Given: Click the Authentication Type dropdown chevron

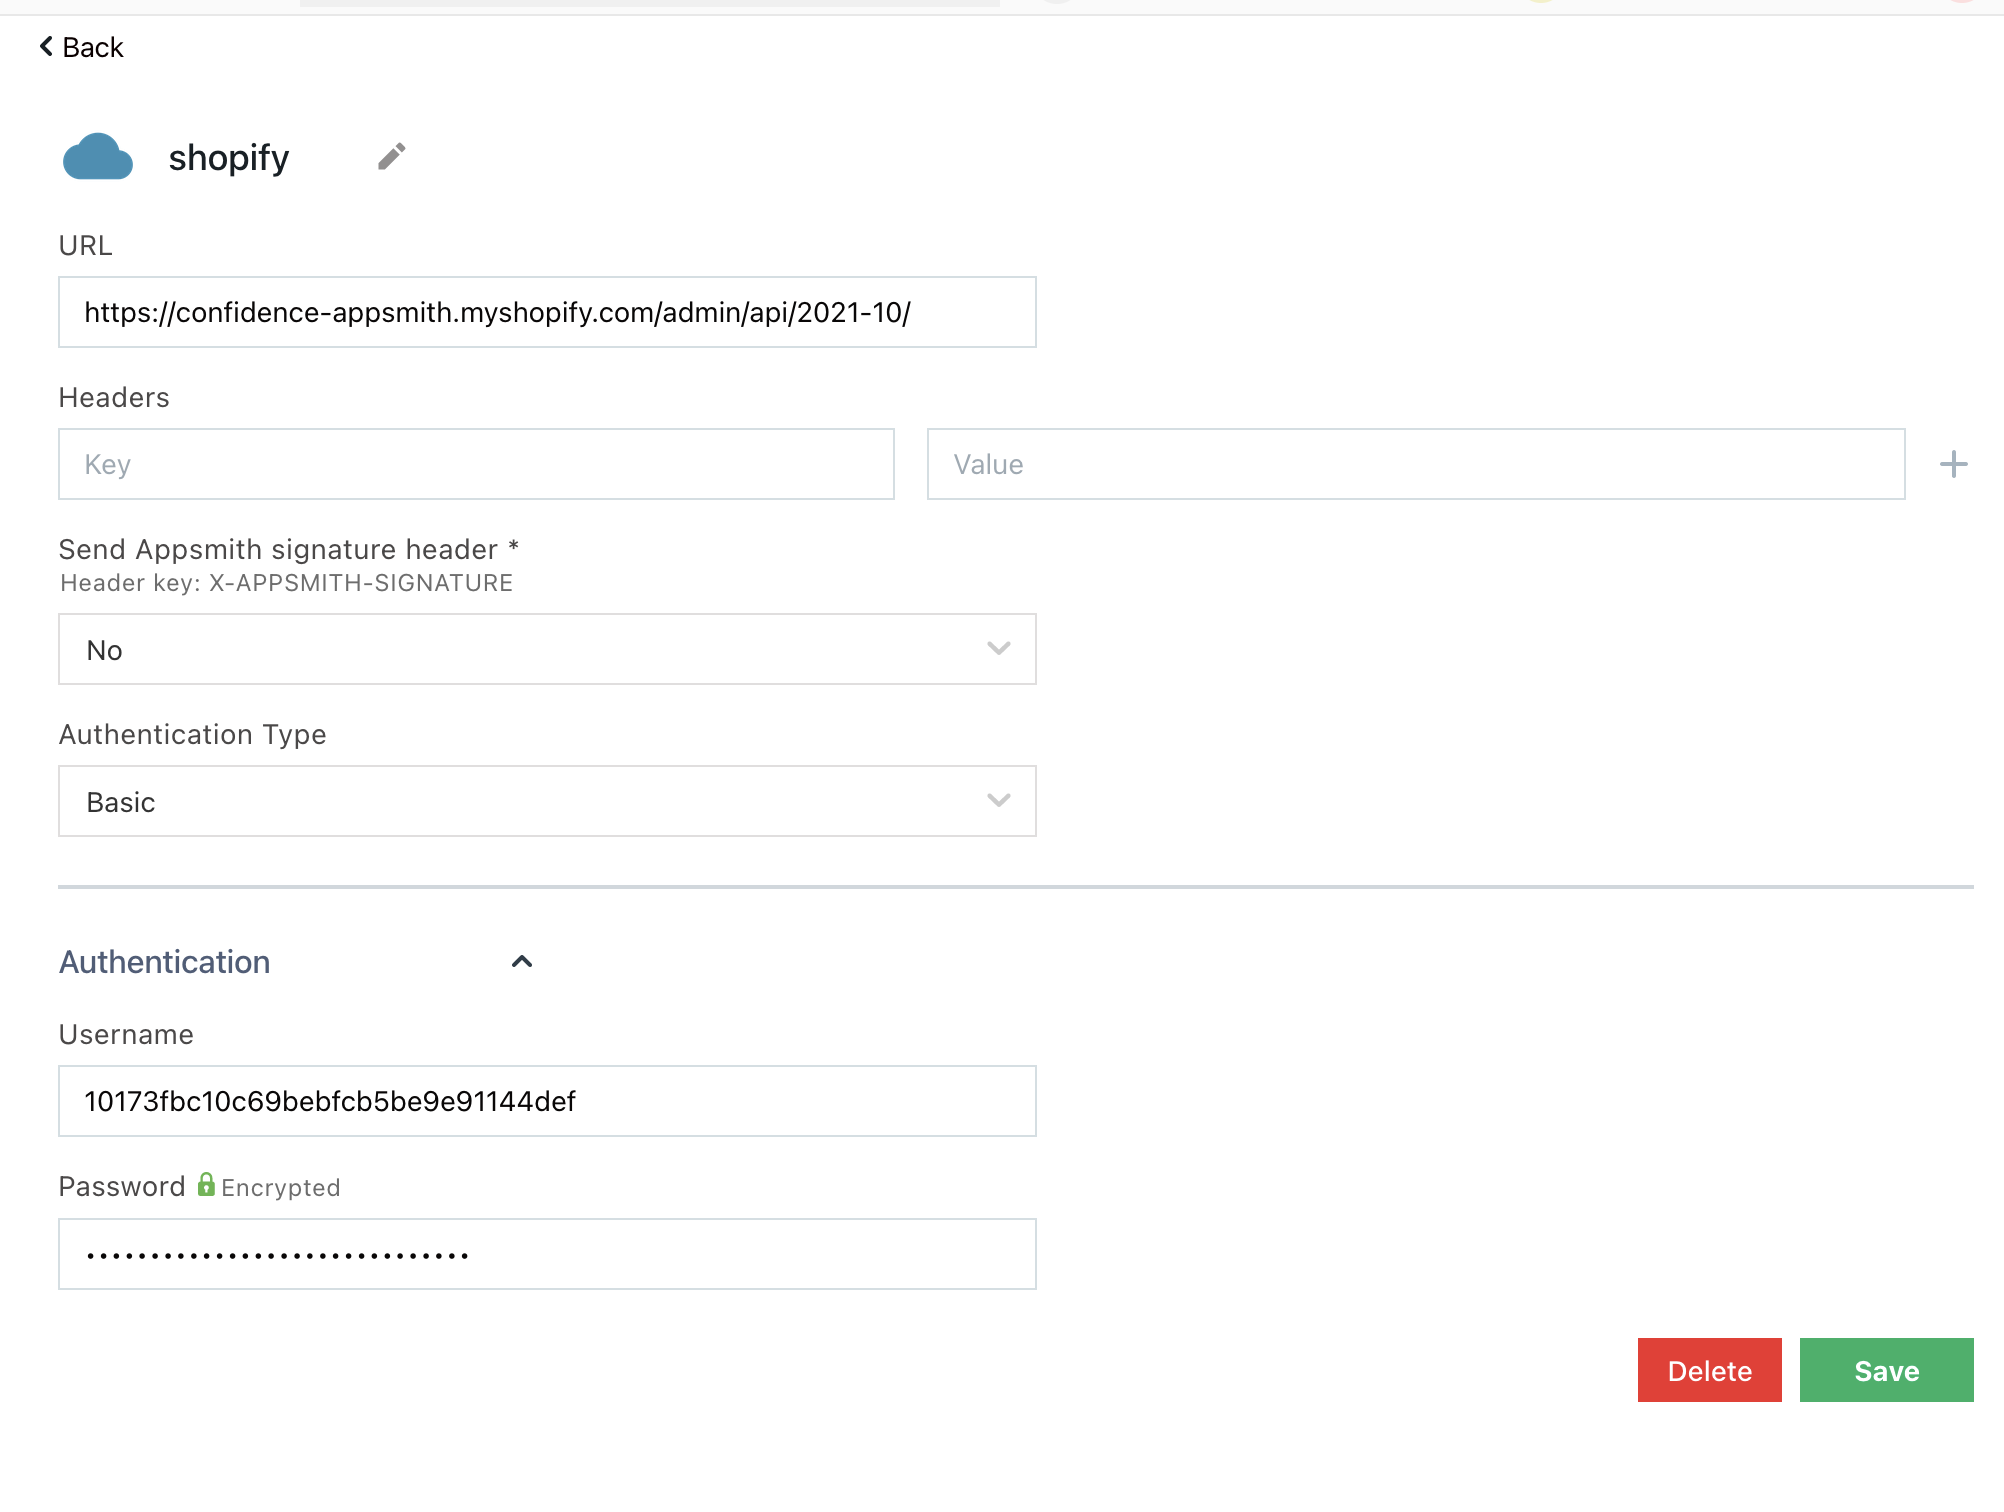Looking at the screenshot, I should [x=996, y=800].
